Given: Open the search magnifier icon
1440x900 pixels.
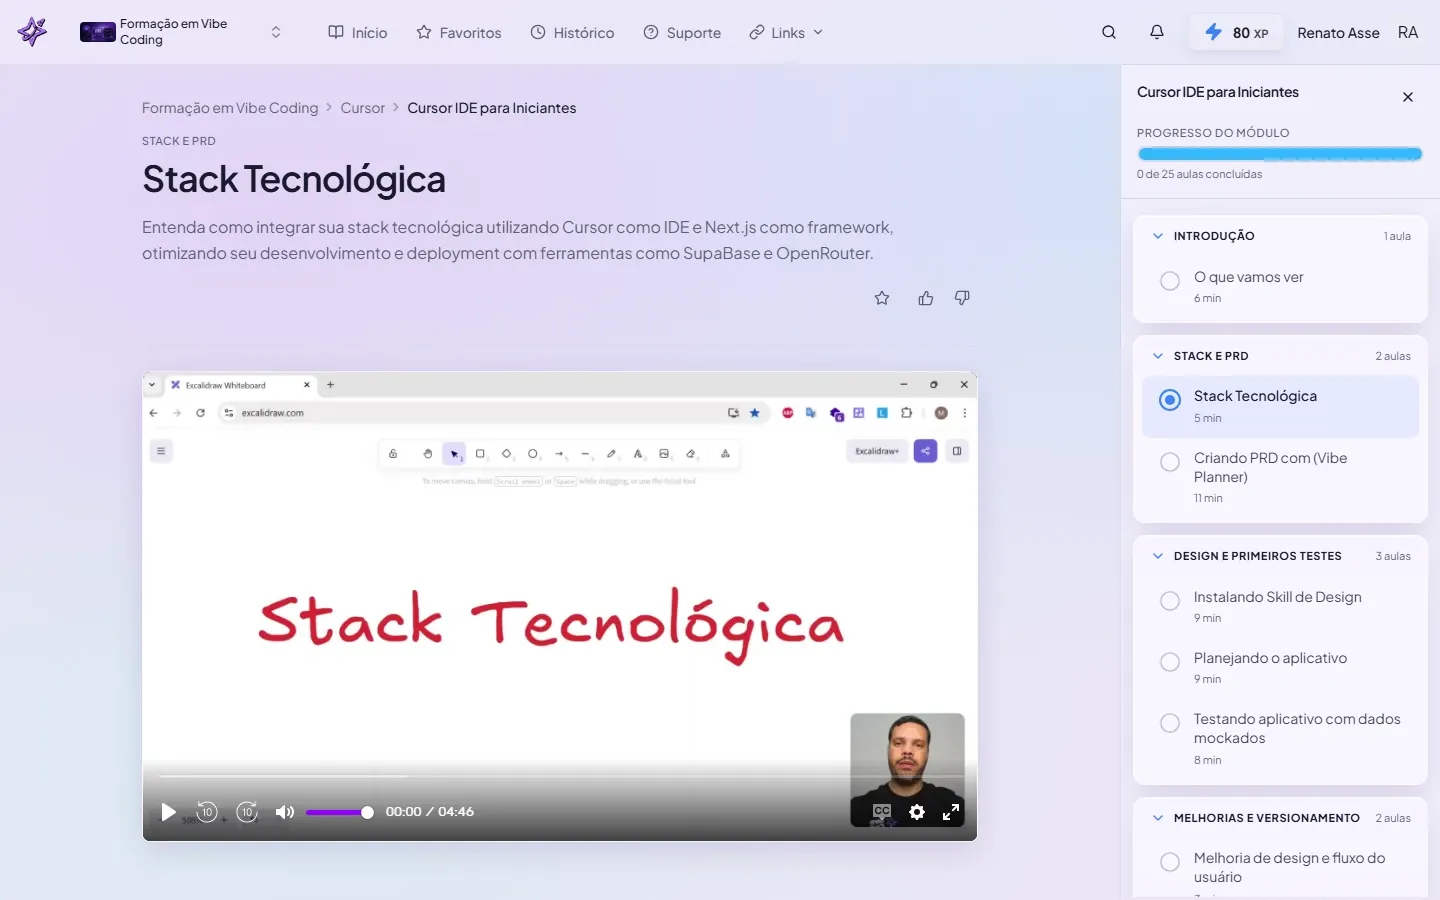Looking at the screenshot, I should pyautogui.click(x=1109, y=32).
